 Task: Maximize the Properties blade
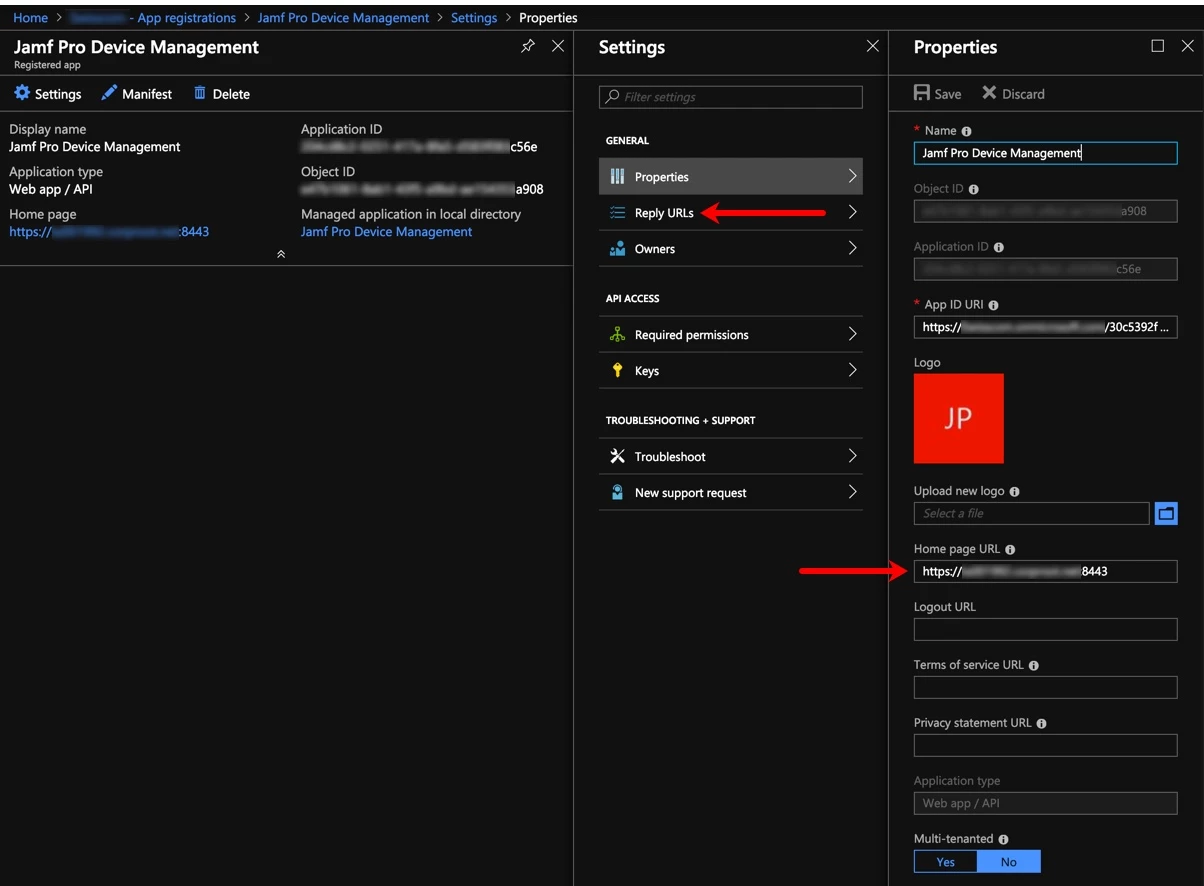pos(1158,46)
